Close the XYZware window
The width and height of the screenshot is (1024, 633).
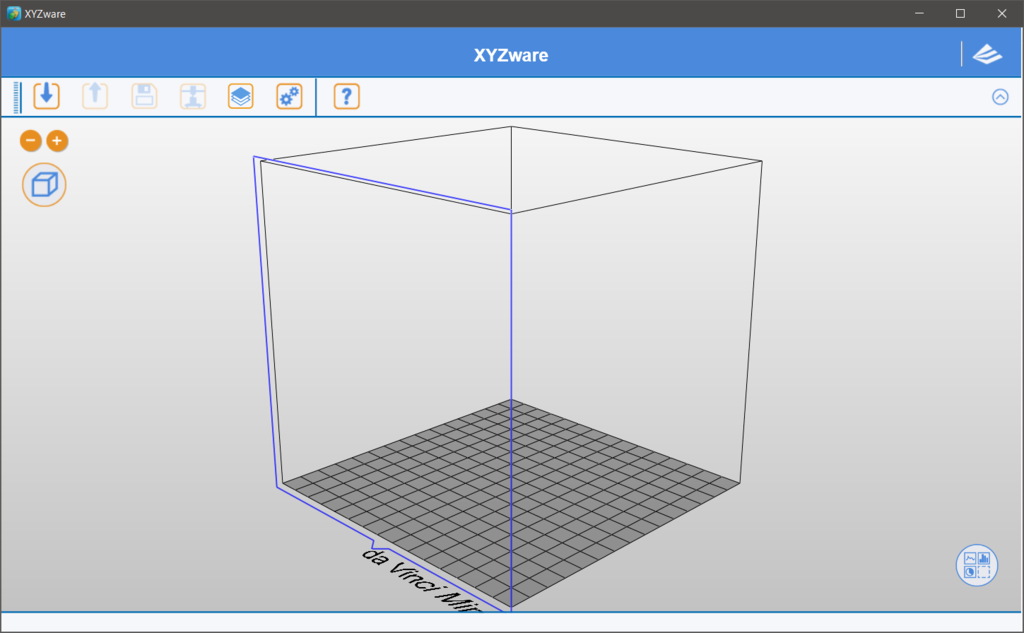tap(1002, 13)
